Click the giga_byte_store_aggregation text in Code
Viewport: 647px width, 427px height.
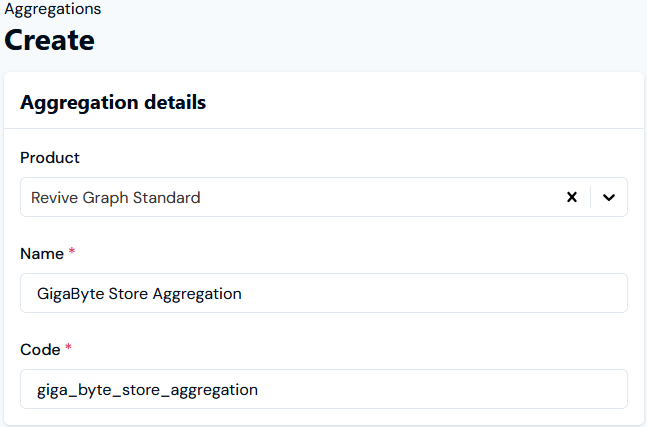147,389
